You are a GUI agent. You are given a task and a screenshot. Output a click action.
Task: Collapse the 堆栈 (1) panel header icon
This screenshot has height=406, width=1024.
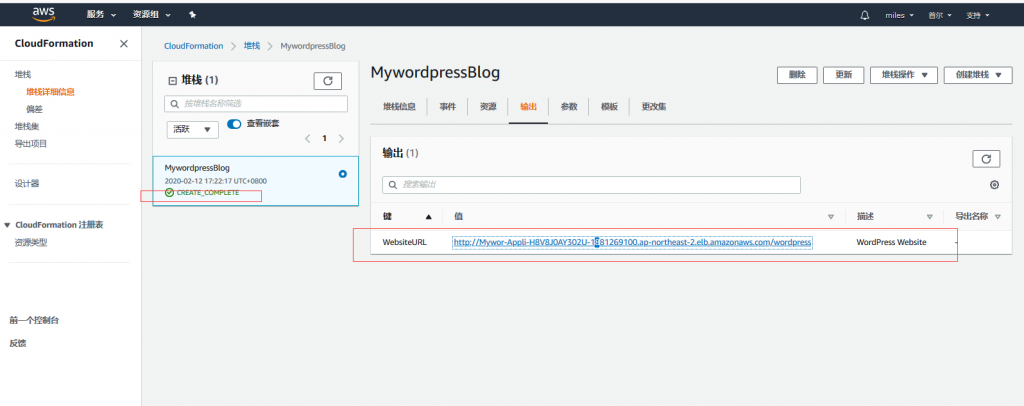172,81
